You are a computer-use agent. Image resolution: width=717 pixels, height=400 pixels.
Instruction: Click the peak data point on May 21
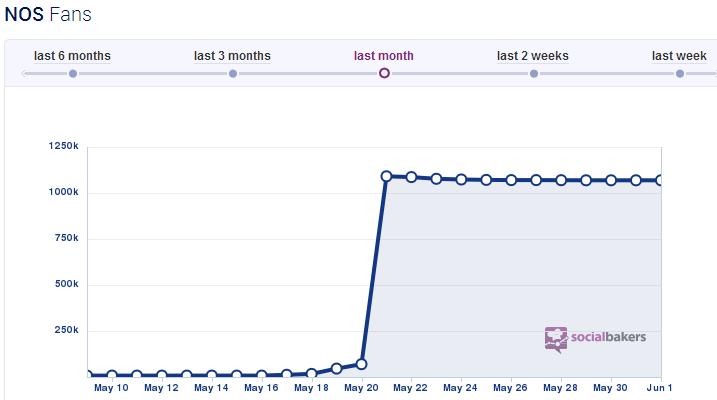pos(386,176)
